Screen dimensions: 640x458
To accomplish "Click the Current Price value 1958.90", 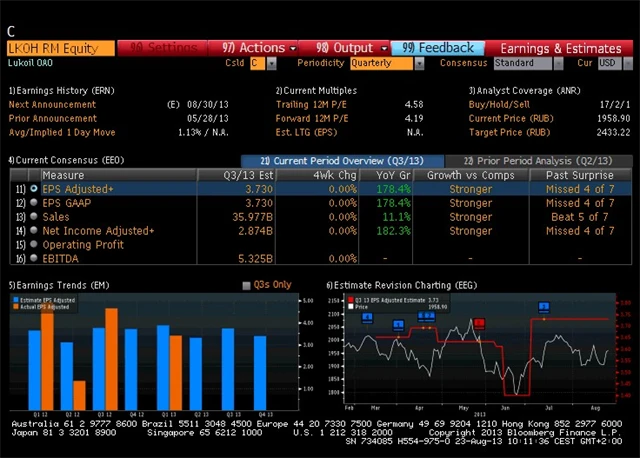I will coord(613,118).
